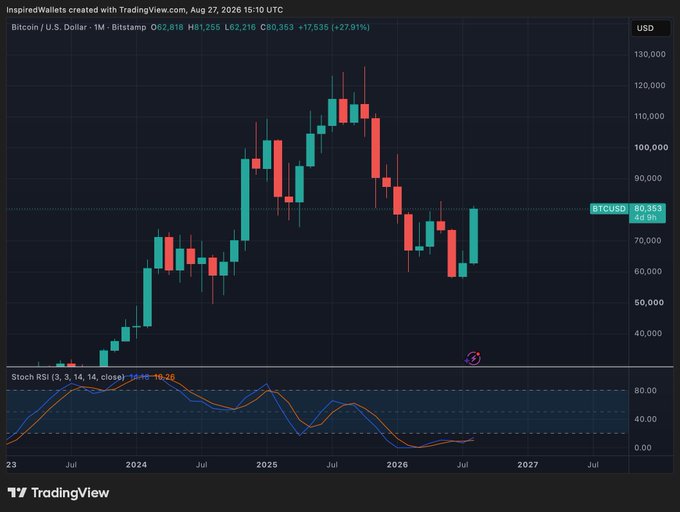
Task: Select the Stoch RSI indicator legend
Action: (68, 377)
